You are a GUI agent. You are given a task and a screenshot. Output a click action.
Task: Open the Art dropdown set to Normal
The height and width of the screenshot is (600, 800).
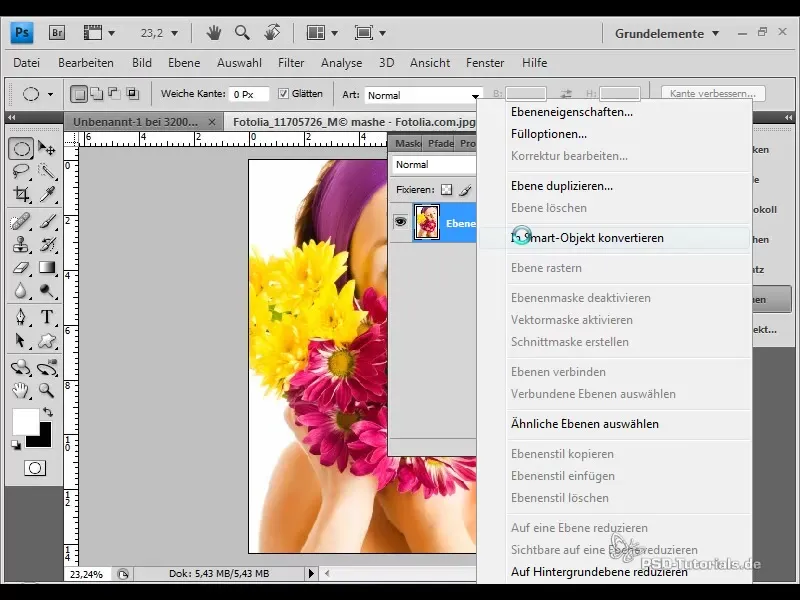pos(423,95)
